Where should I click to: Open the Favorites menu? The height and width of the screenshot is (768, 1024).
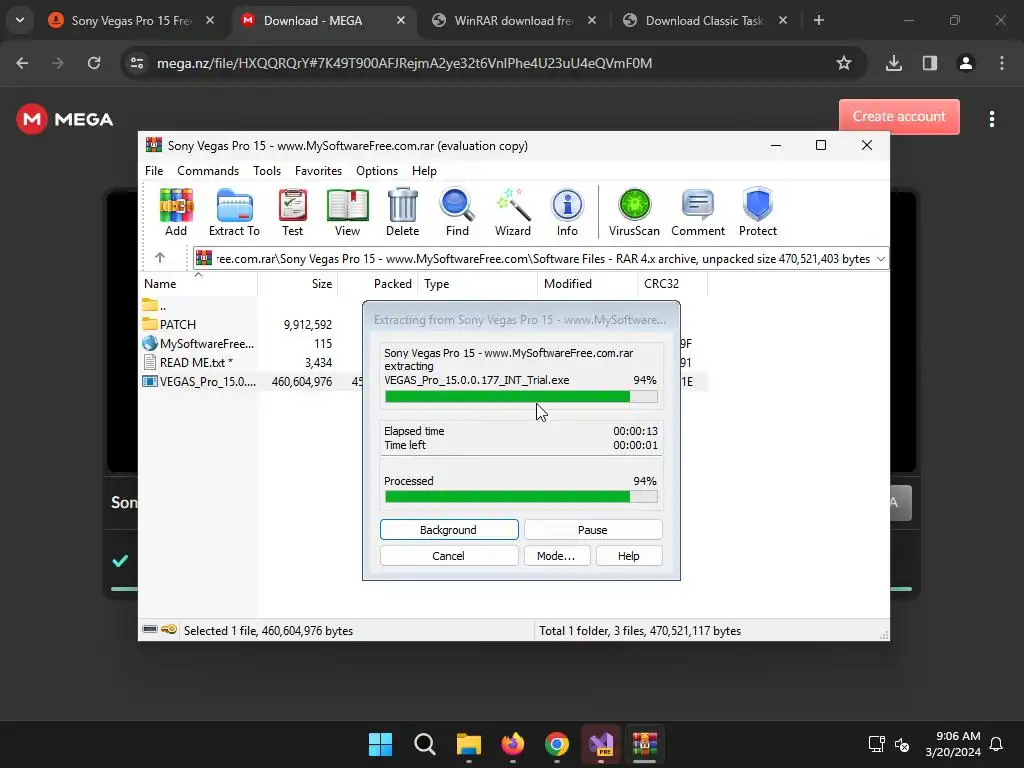click(318, 170)
